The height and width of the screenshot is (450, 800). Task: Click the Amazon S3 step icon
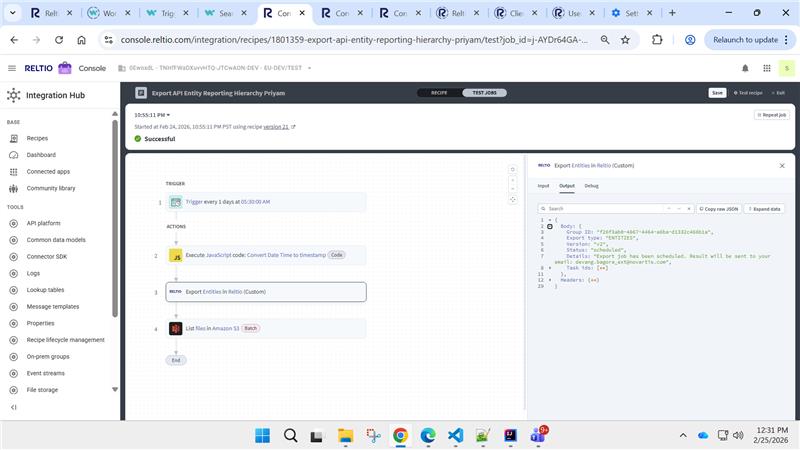(x=176, y=329)
